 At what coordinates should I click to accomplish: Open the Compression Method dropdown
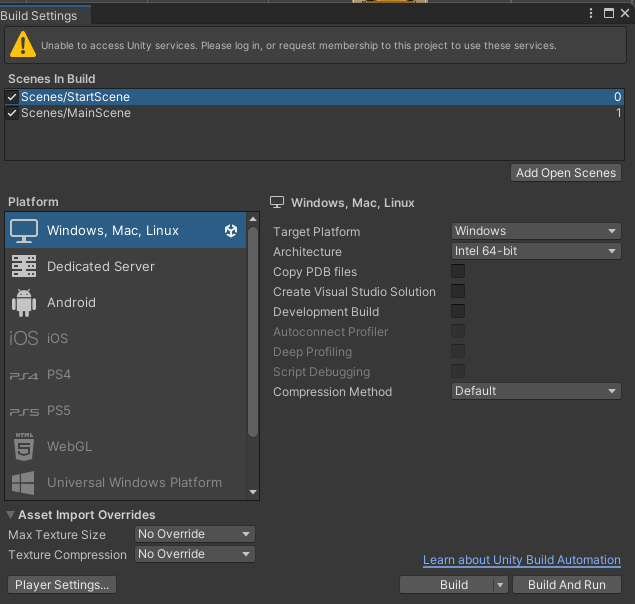click(536, 391)
